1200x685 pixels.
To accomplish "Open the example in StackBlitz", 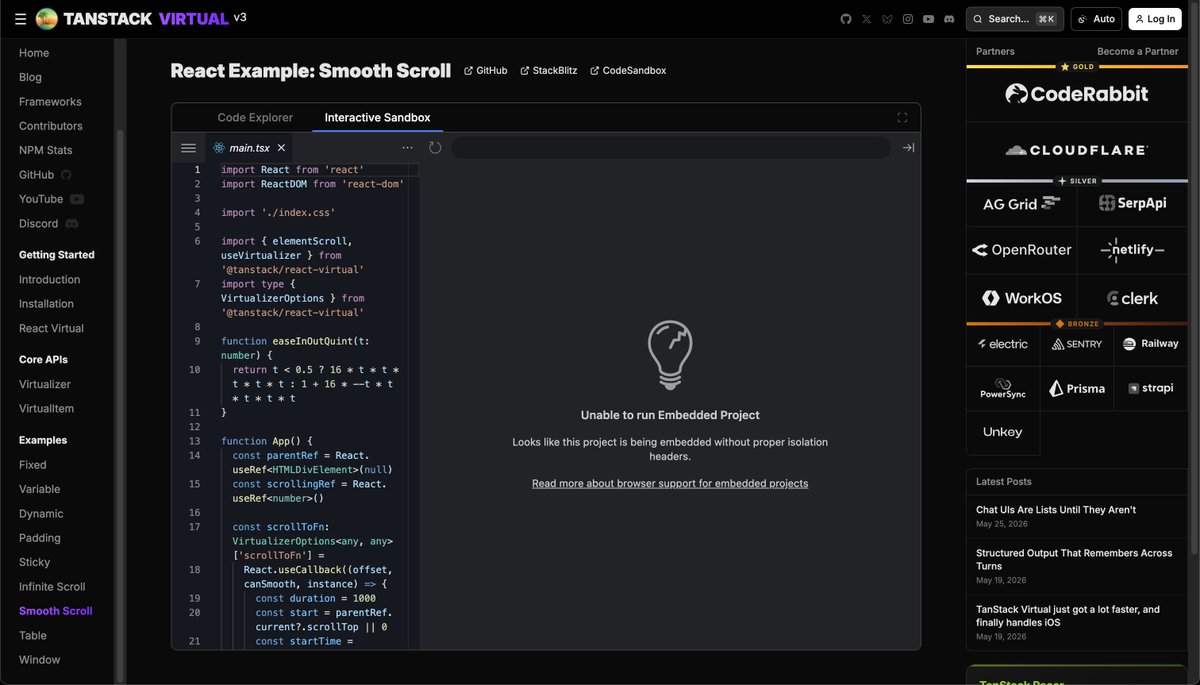I will coord(549,71).
